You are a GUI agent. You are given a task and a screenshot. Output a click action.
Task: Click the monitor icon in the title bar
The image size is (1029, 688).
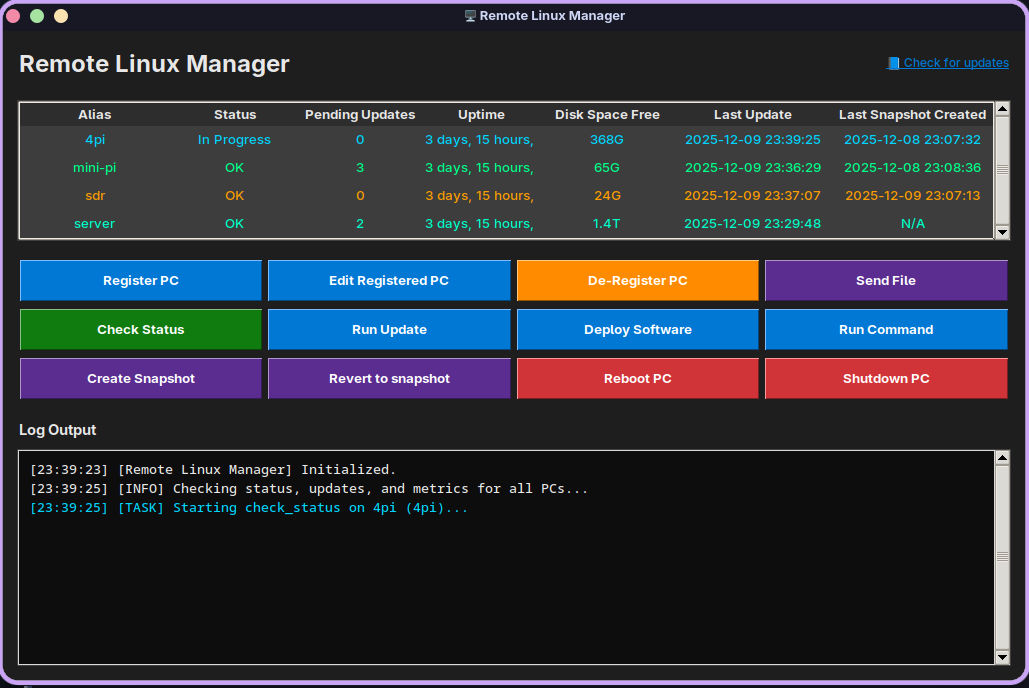pyautogui.click(x=470, y=15)
